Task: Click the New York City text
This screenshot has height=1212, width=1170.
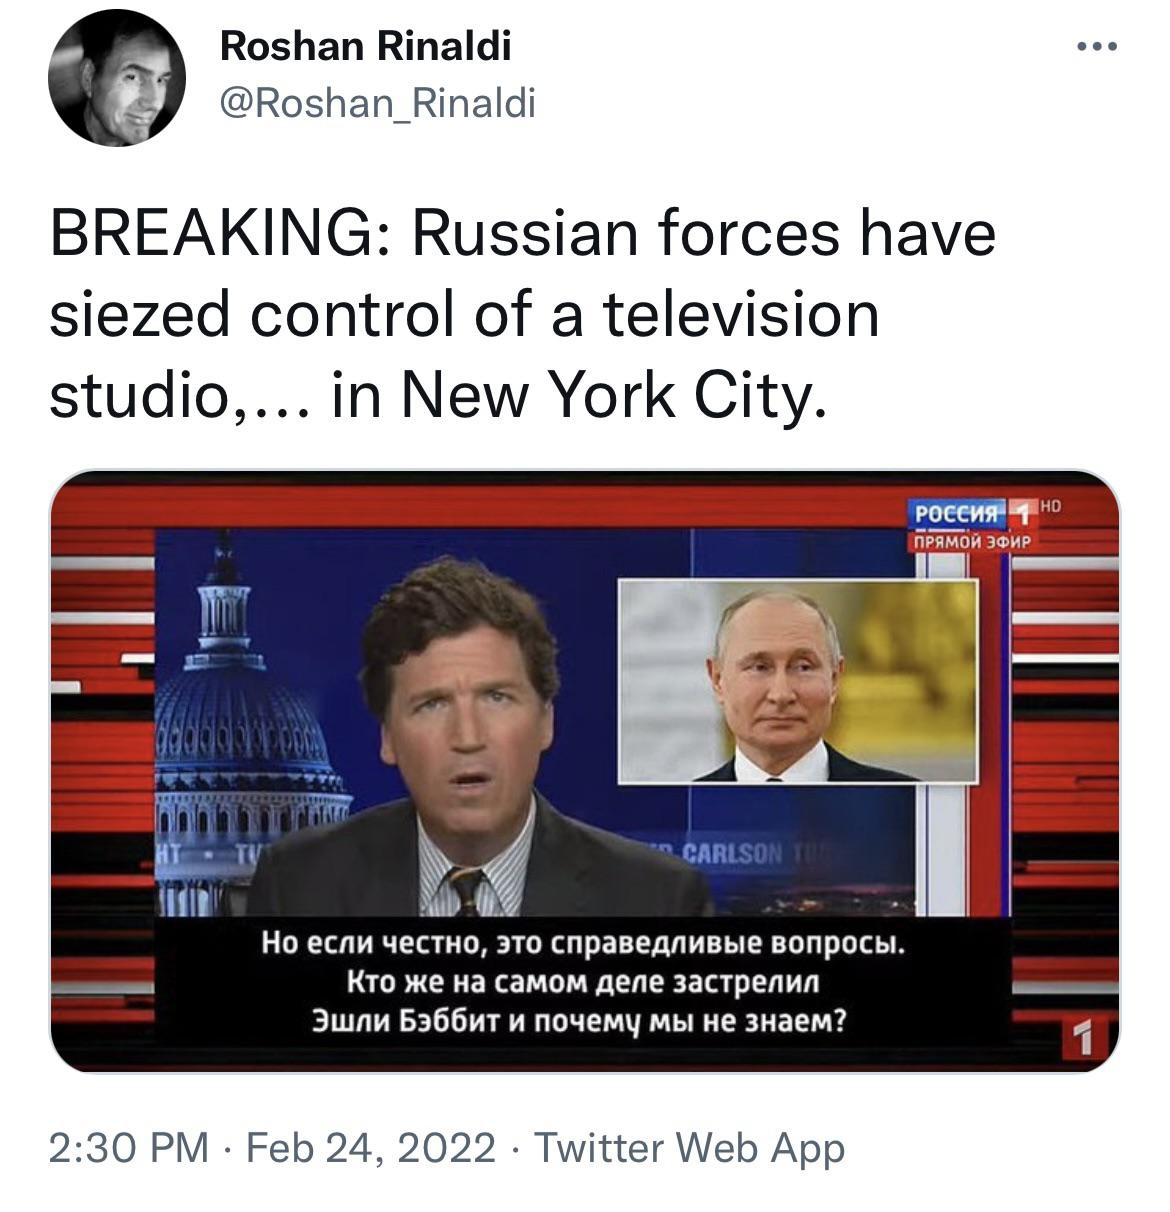Action: click(613, 396)
